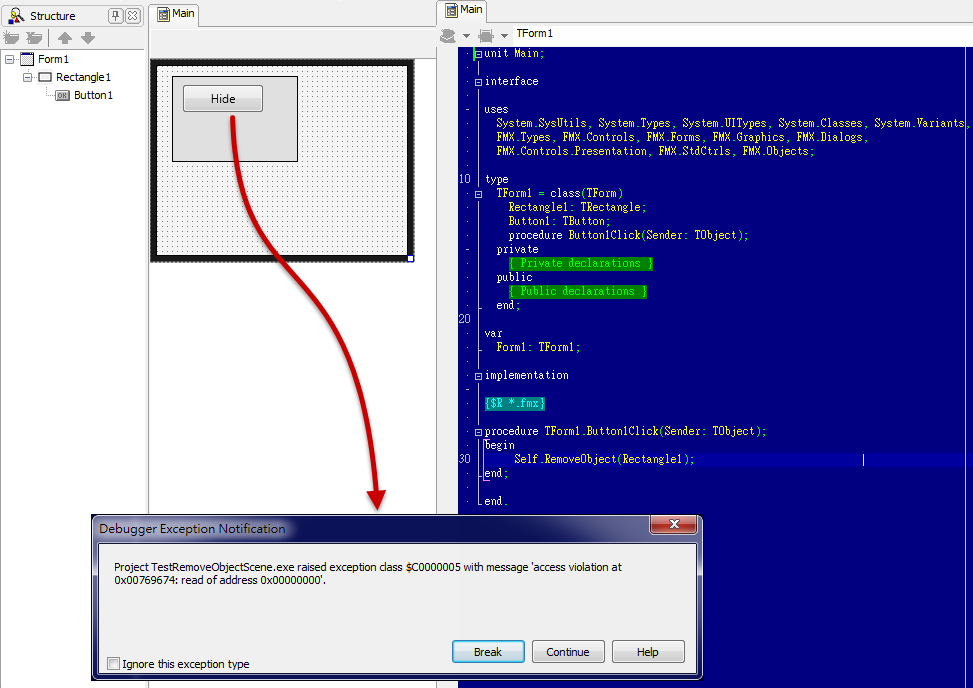This screenshot has height=688, width=973.
Task: Collapse the interface section fold marker
Action: [478, 82]
